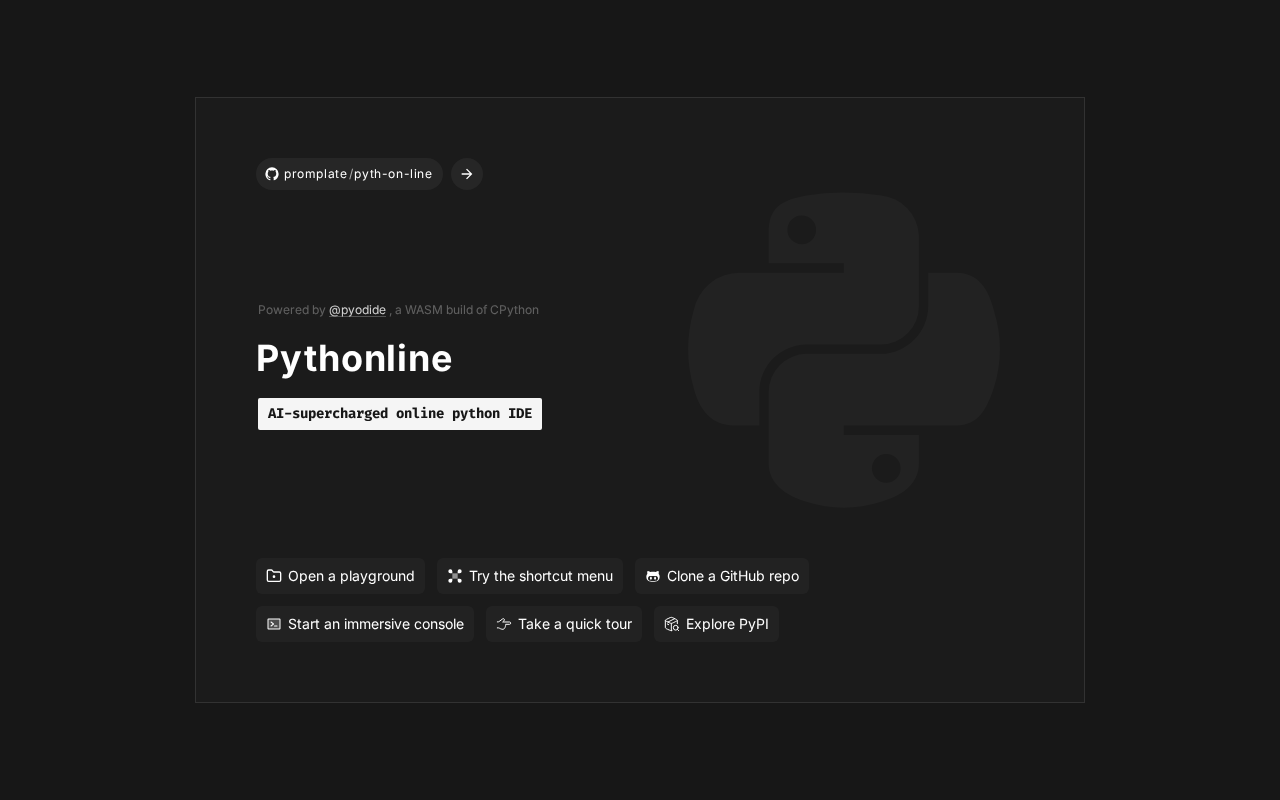Screen dimensions: 1280x800
Task: Click the Explore PyPI label
Action: click(x=727, y=624)
